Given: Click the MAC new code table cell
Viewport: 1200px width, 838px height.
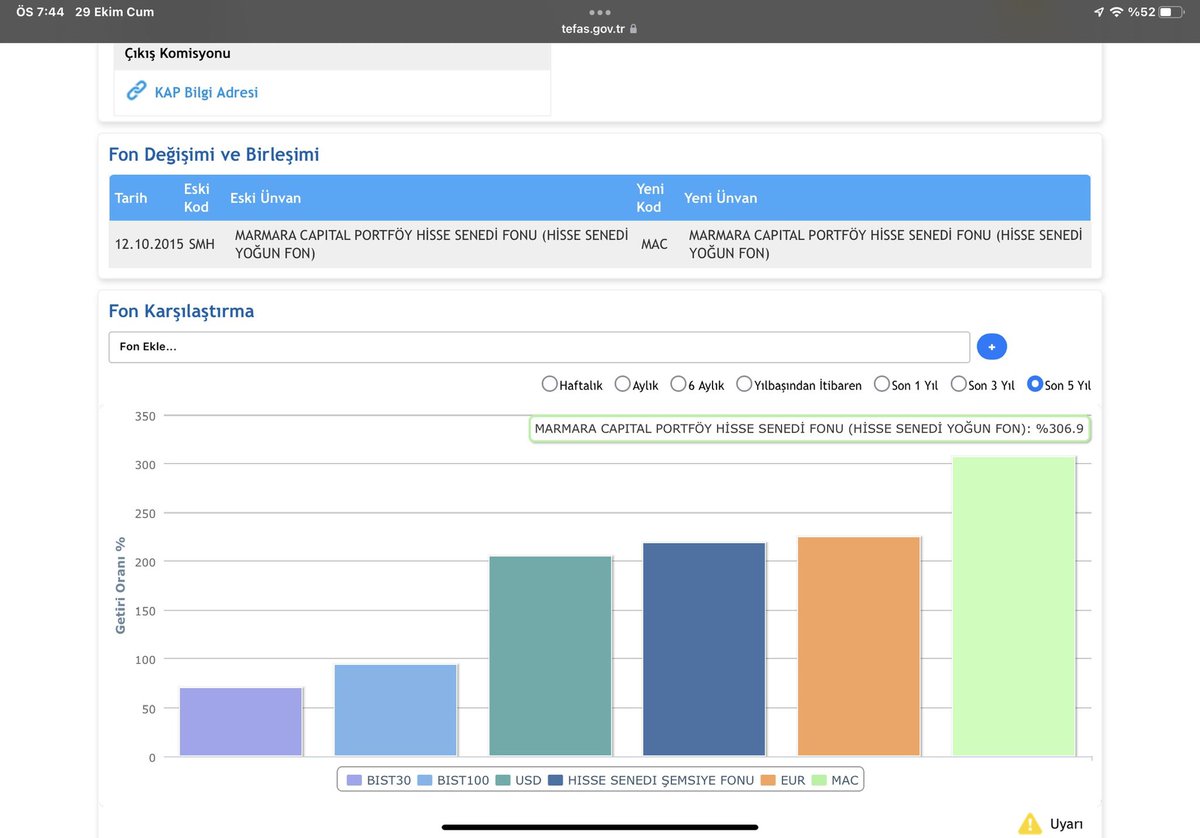Looking at the screenshot, I should [654, 244].
